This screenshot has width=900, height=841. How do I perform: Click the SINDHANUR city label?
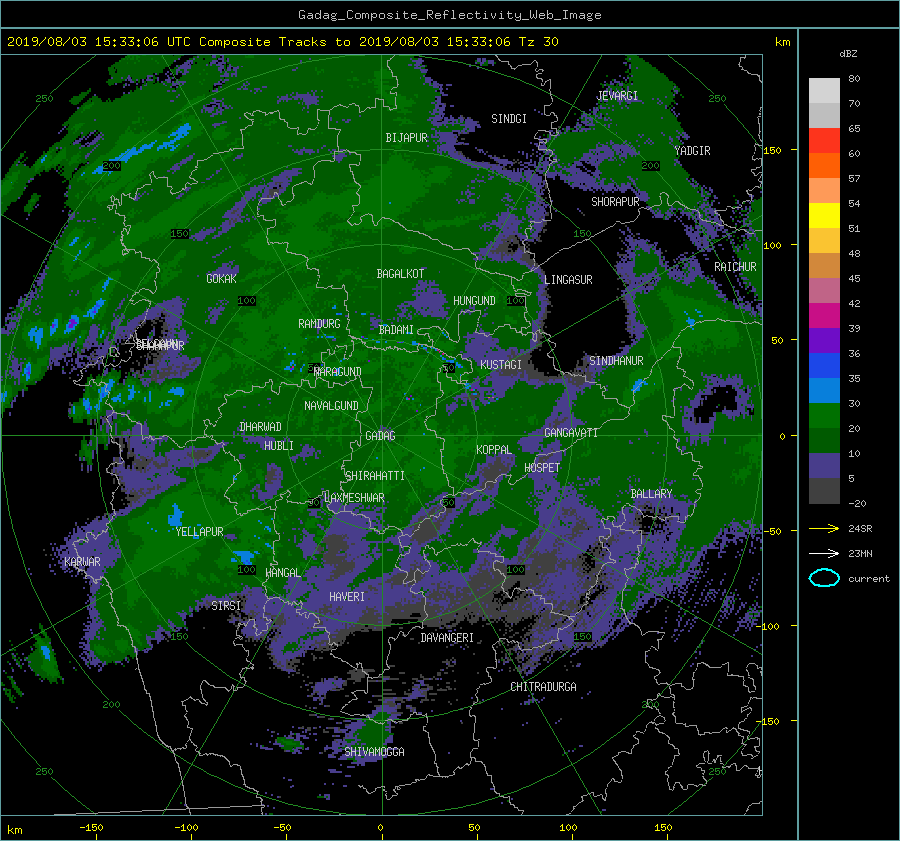pos(616,361)
